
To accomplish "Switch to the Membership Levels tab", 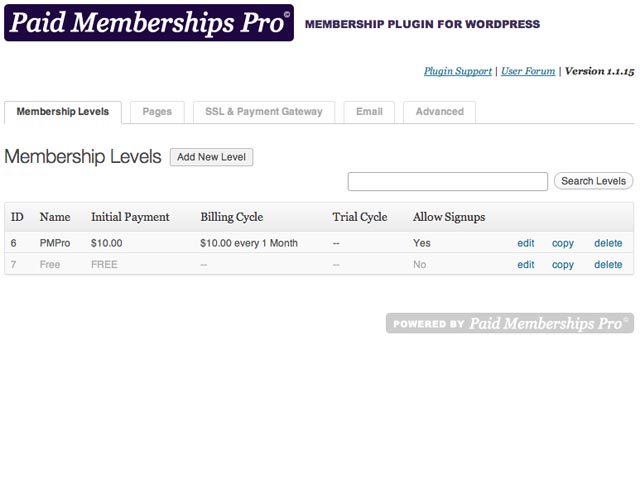I will pyautogui.click(x=63, y=112).
